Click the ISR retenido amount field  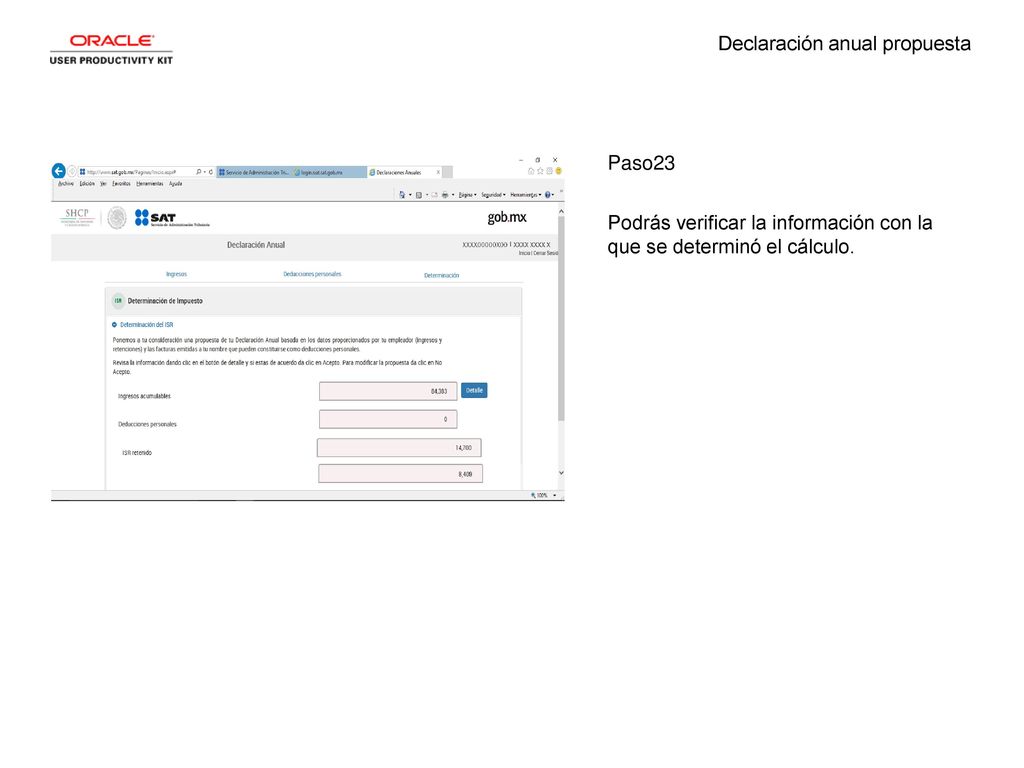pyautogui.click(x=399, y=447)
